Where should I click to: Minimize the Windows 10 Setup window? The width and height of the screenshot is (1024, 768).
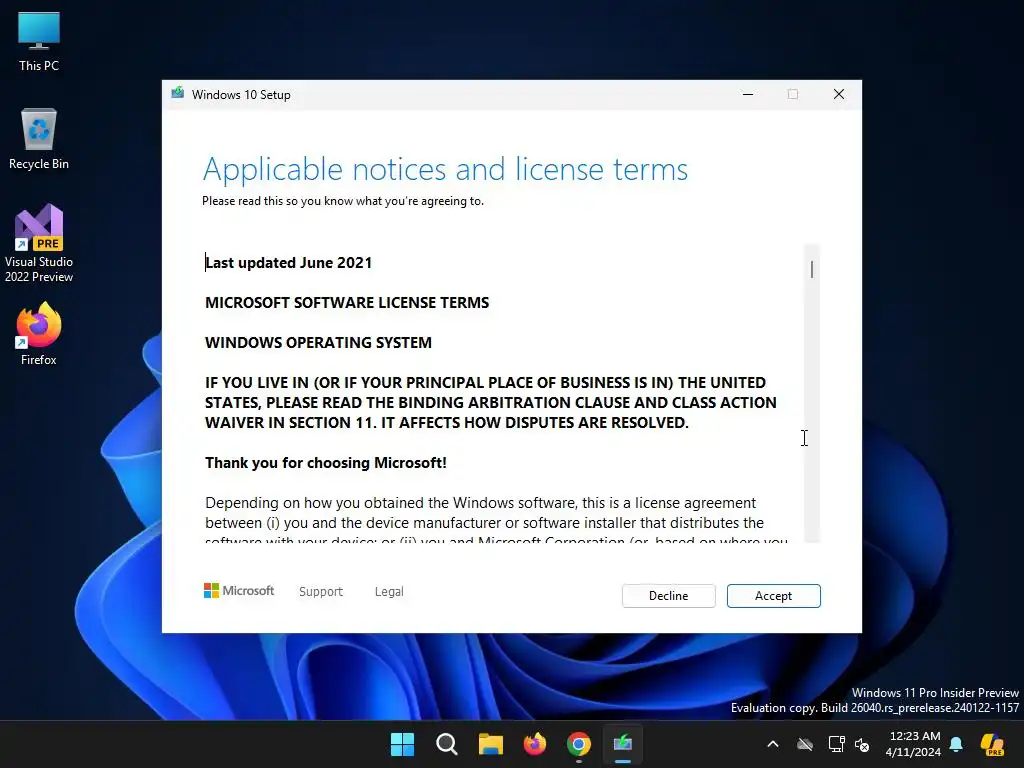point(748,94)
